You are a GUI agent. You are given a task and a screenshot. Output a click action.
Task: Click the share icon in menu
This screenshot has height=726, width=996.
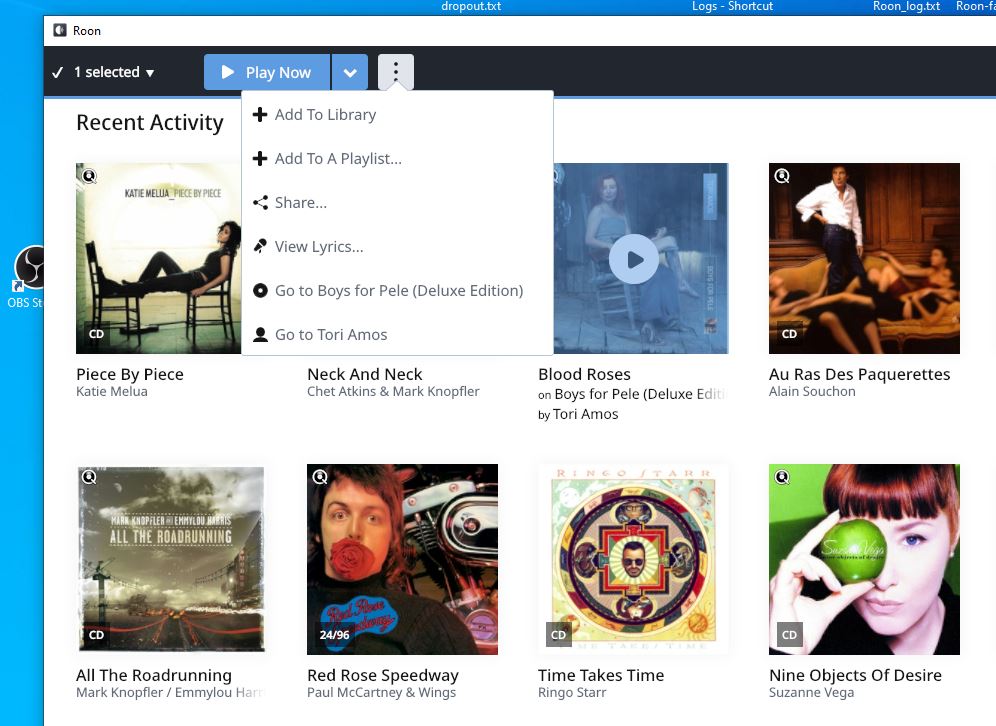click(260, 203)
